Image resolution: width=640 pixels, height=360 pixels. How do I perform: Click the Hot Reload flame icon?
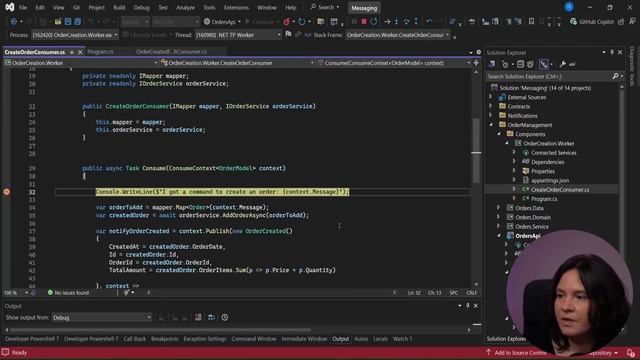coord(287,22)
